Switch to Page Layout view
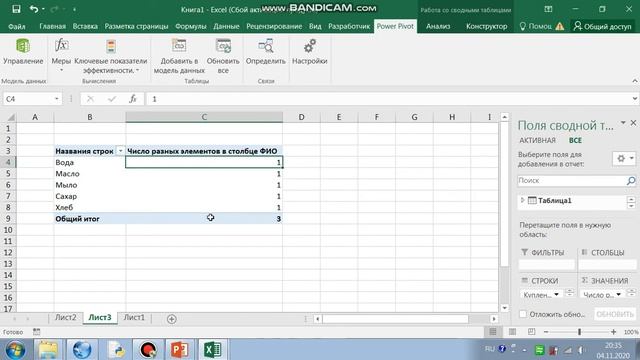This screenshot has width=640, height=360. tap(512, 332)
